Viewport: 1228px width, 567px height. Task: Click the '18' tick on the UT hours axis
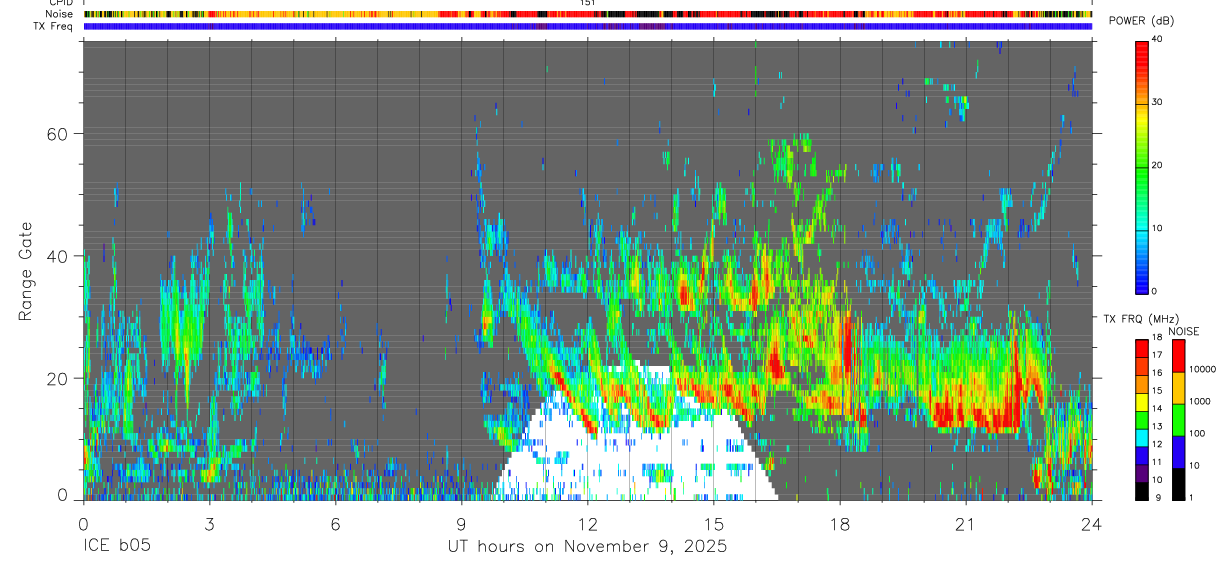click(x=840, y=524)
